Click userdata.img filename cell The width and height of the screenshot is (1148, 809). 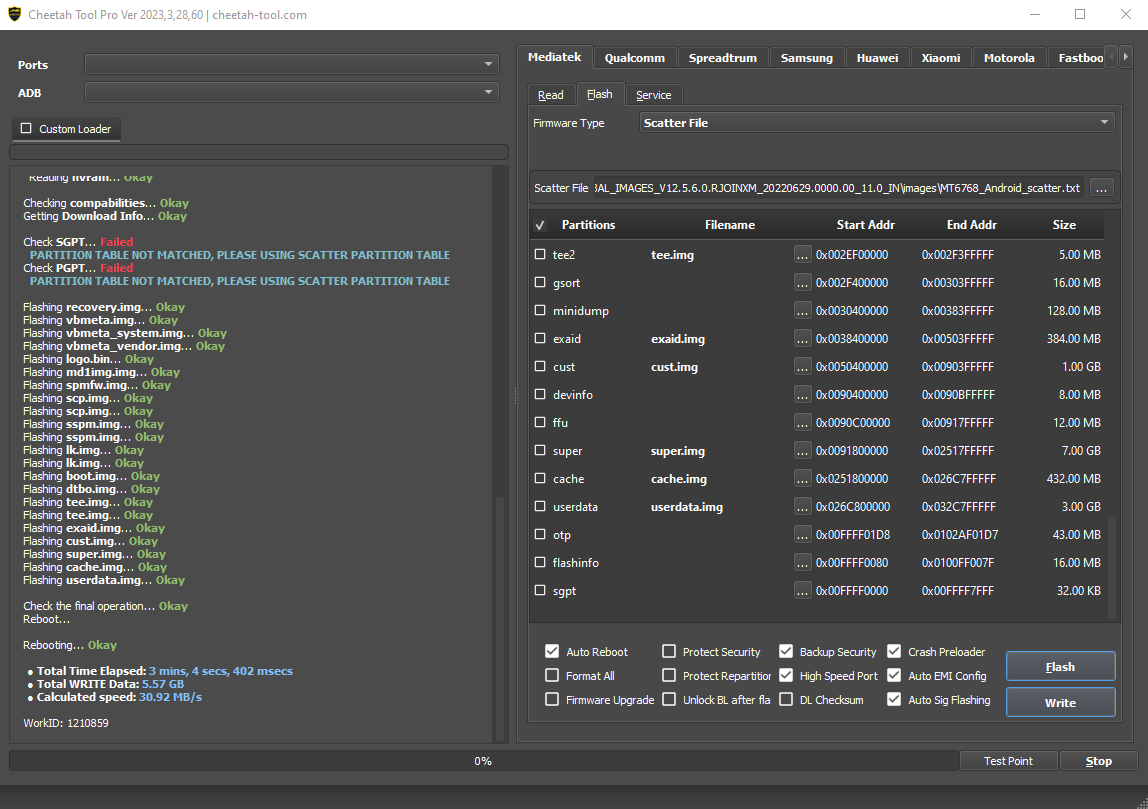pos(687,507)
